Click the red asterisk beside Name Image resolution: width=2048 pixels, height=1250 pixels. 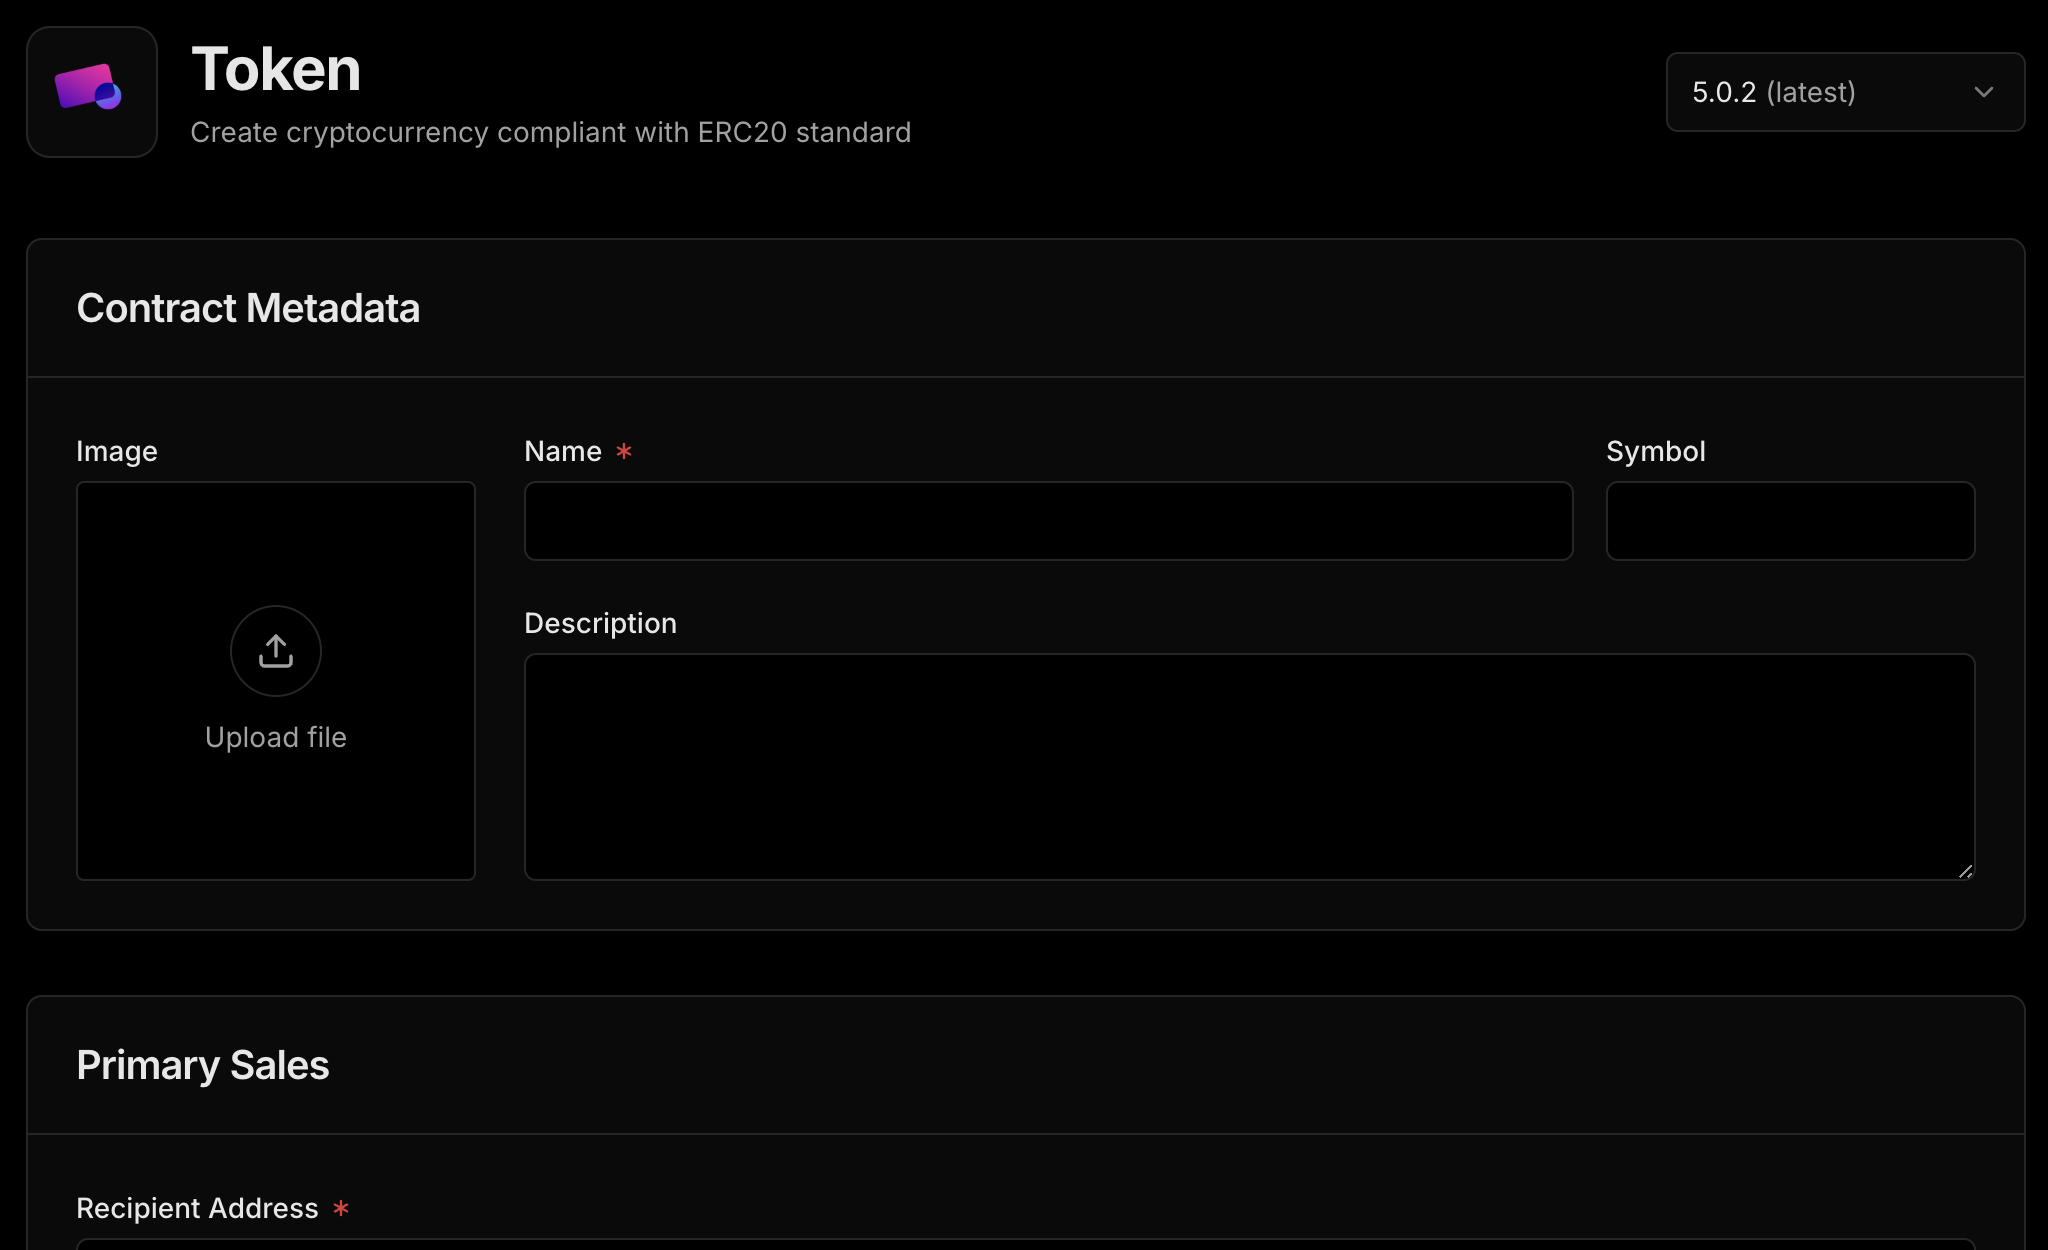click(624, 451)
